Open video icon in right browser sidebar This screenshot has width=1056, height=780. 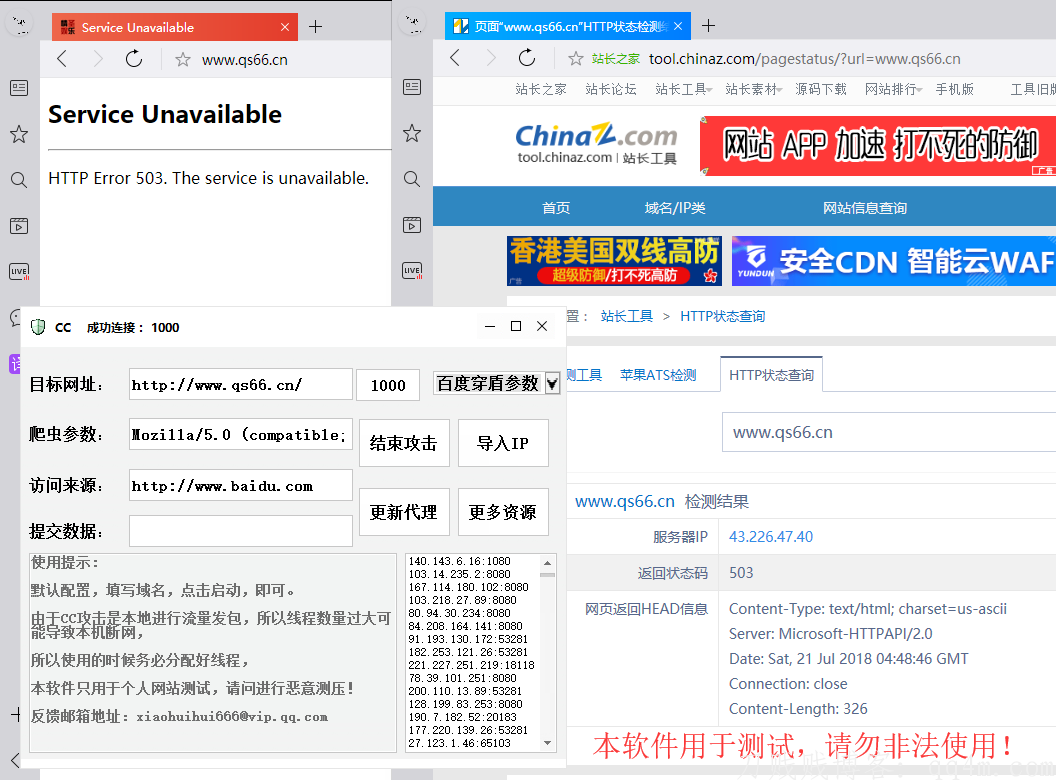point(411,224)
